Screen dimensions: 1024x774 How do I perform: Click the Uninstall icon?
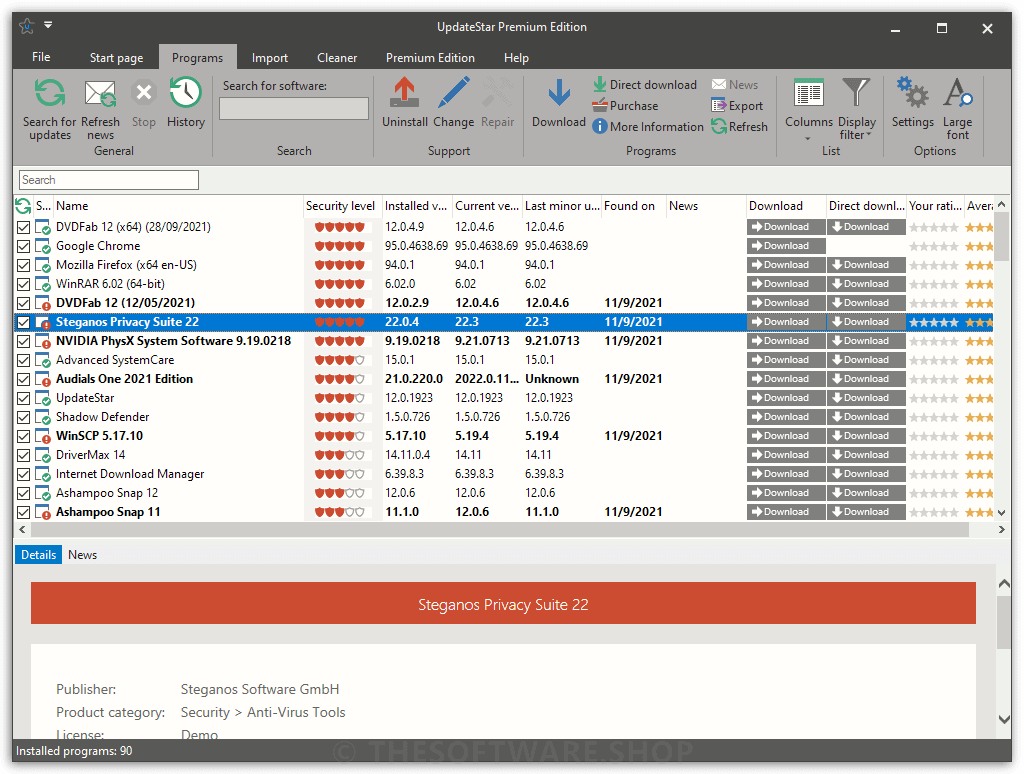click(404, 92)
